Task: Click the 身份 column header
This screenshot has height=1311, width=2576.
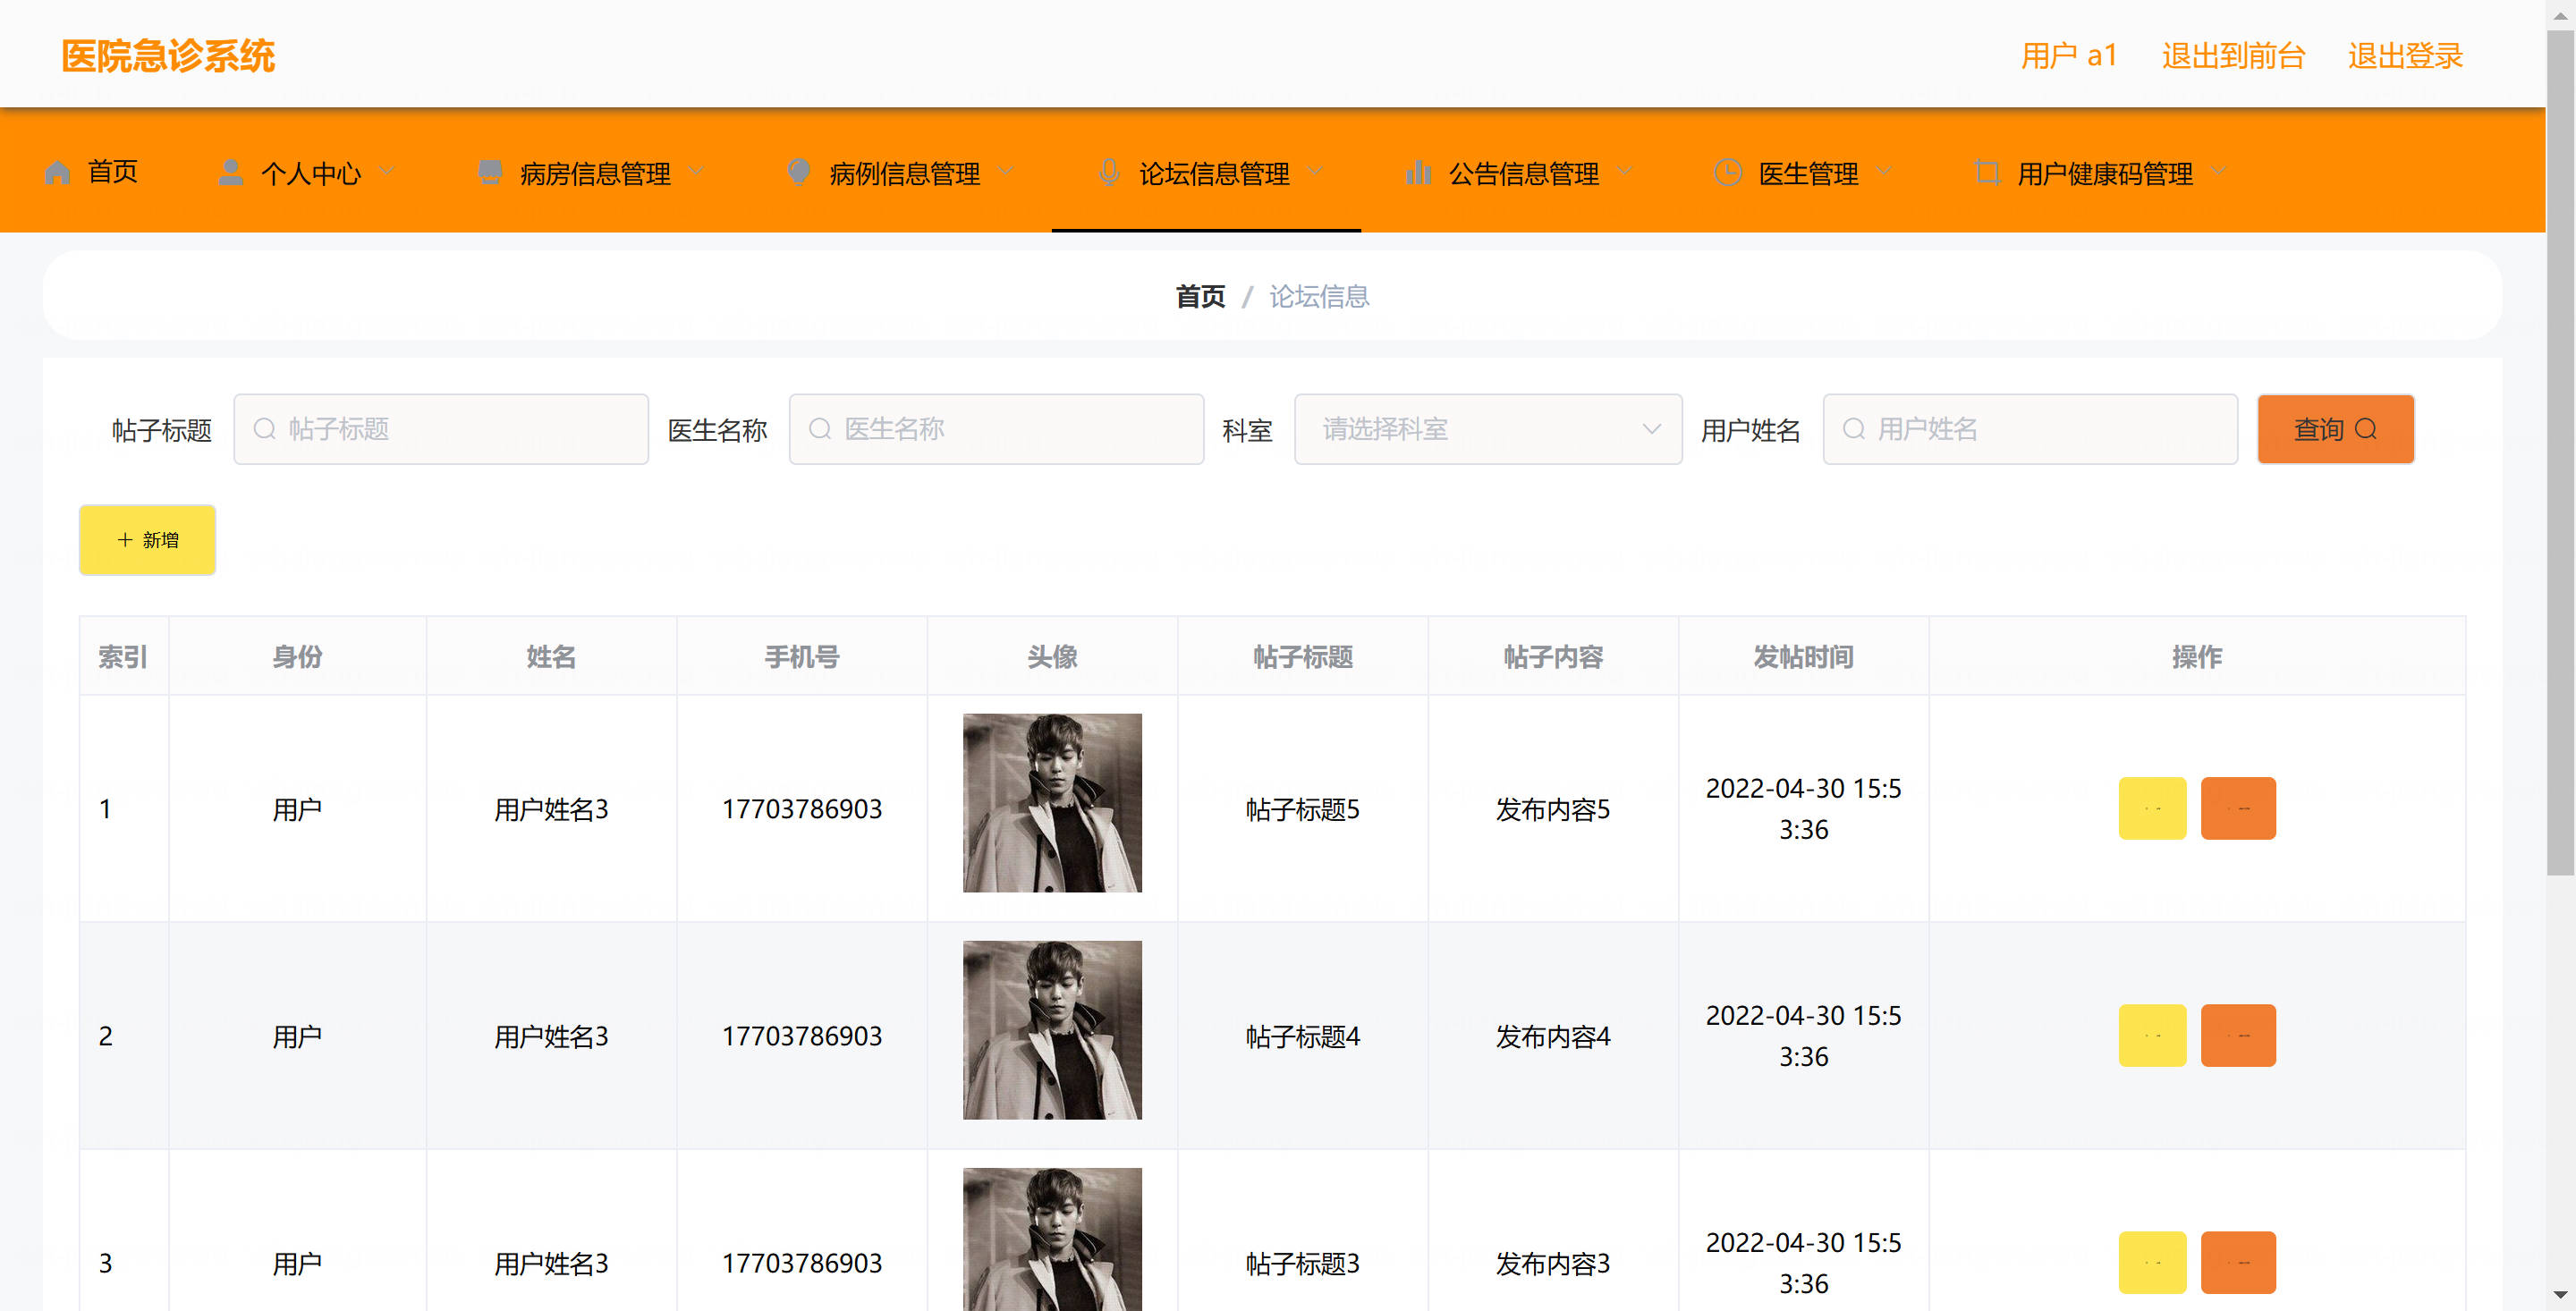Action: tap(297, 656)
